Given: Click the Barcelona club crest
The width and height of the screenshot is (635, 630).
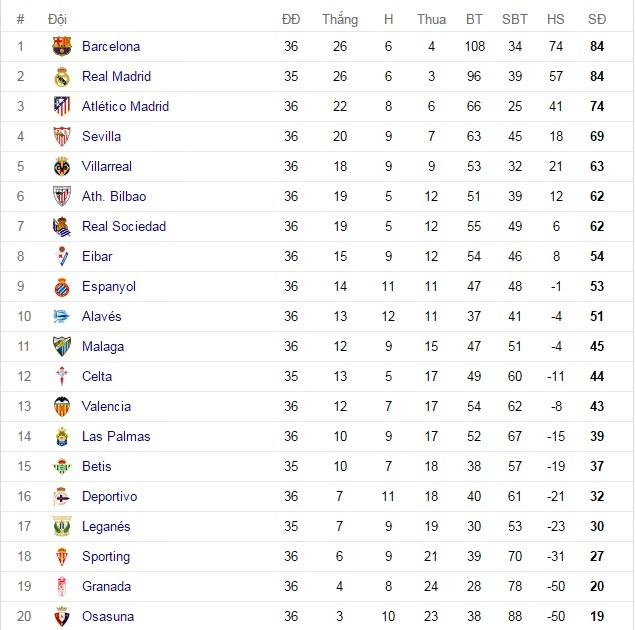Looking at the screenshot, I should pyautogui.click(x=62, y=46).
